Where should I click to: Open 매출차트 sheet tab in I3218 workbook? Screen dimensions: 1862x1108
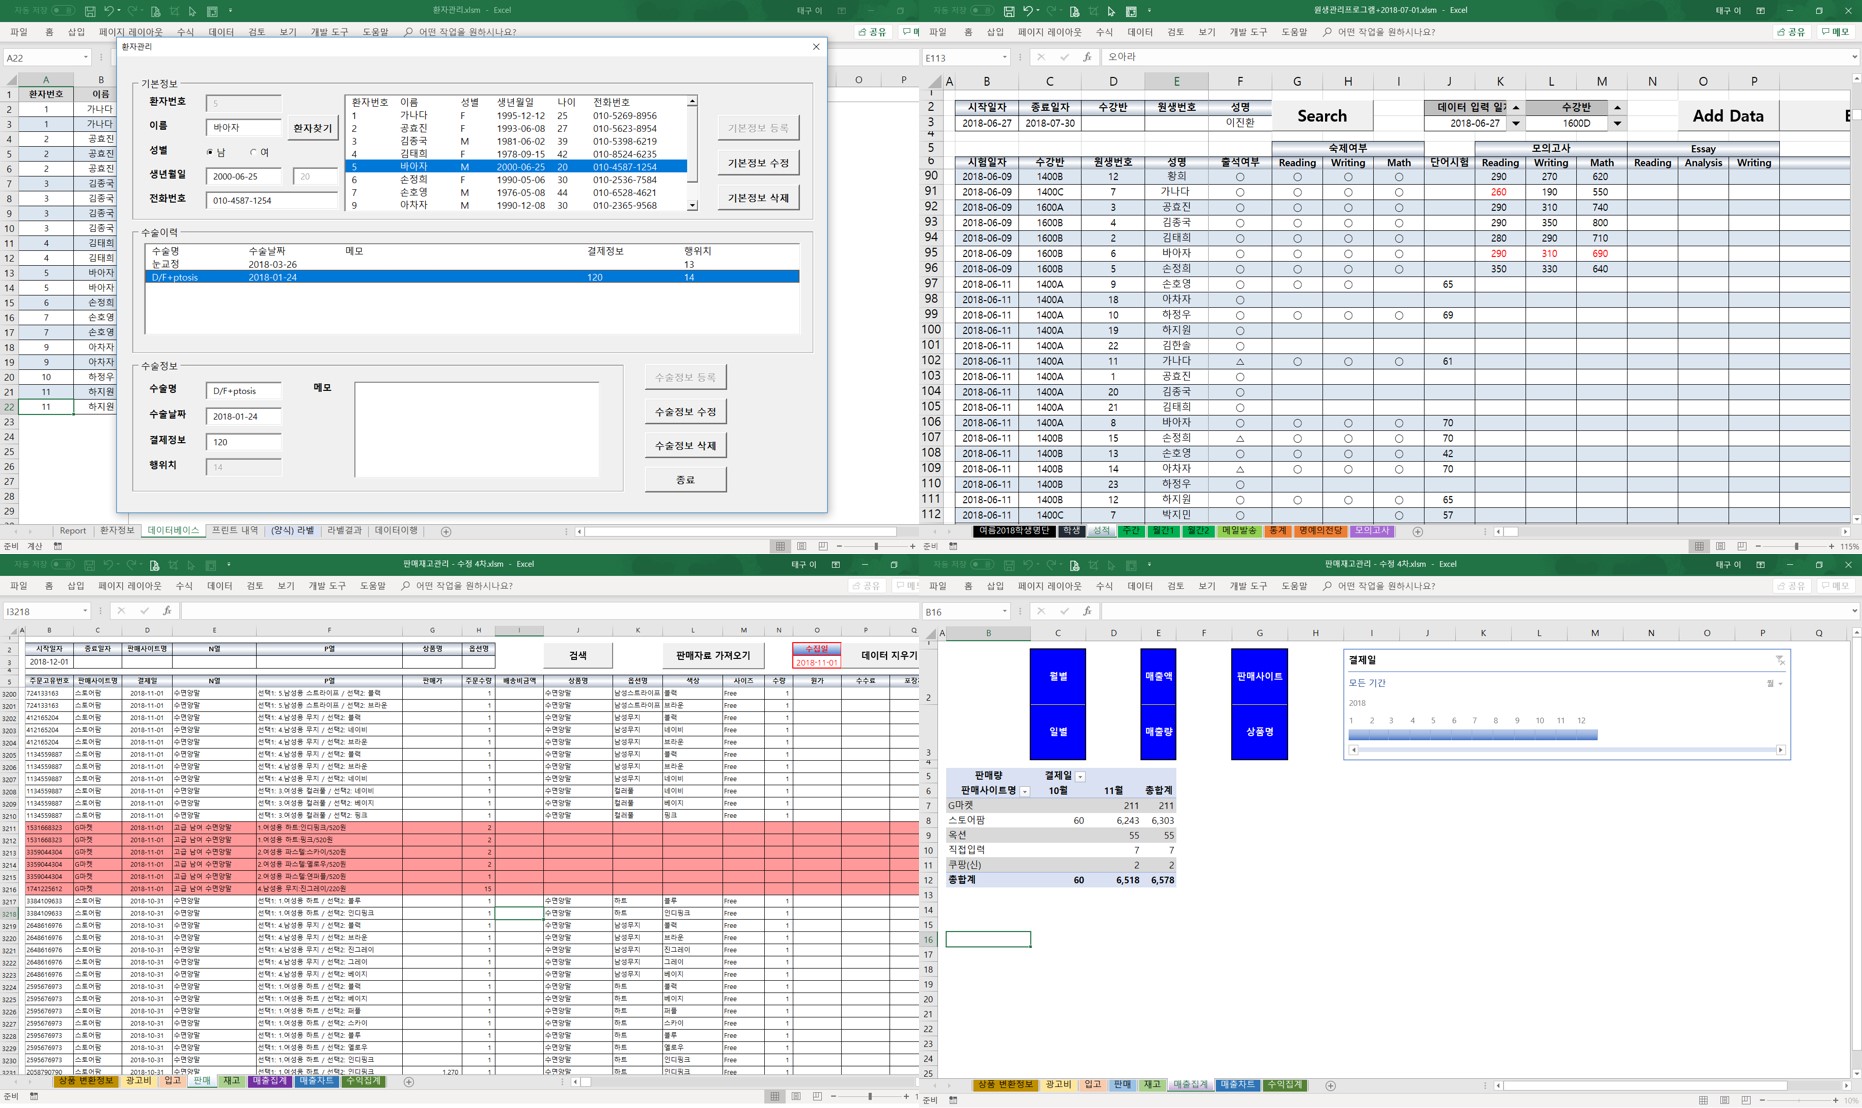(316, 1081)
